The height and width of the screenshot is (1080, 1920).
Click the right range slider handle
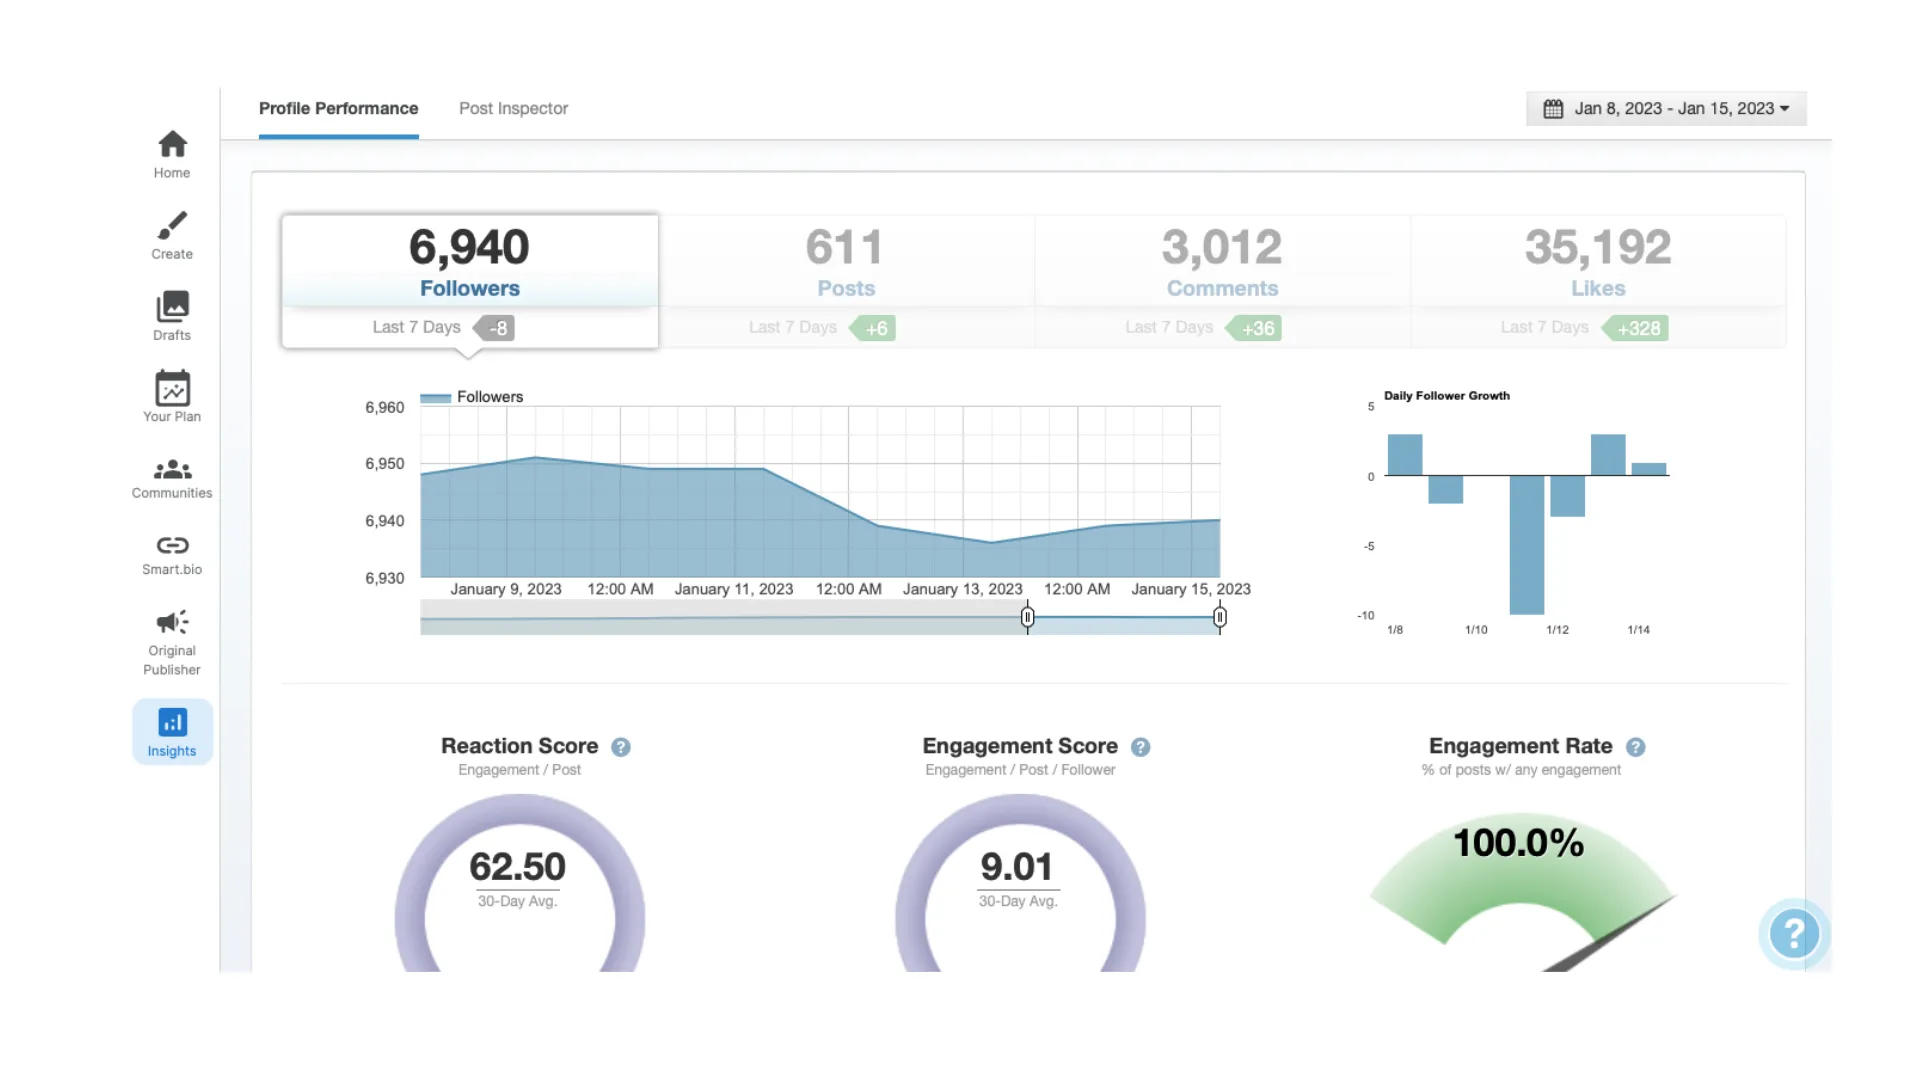[x=1220, y=618]
